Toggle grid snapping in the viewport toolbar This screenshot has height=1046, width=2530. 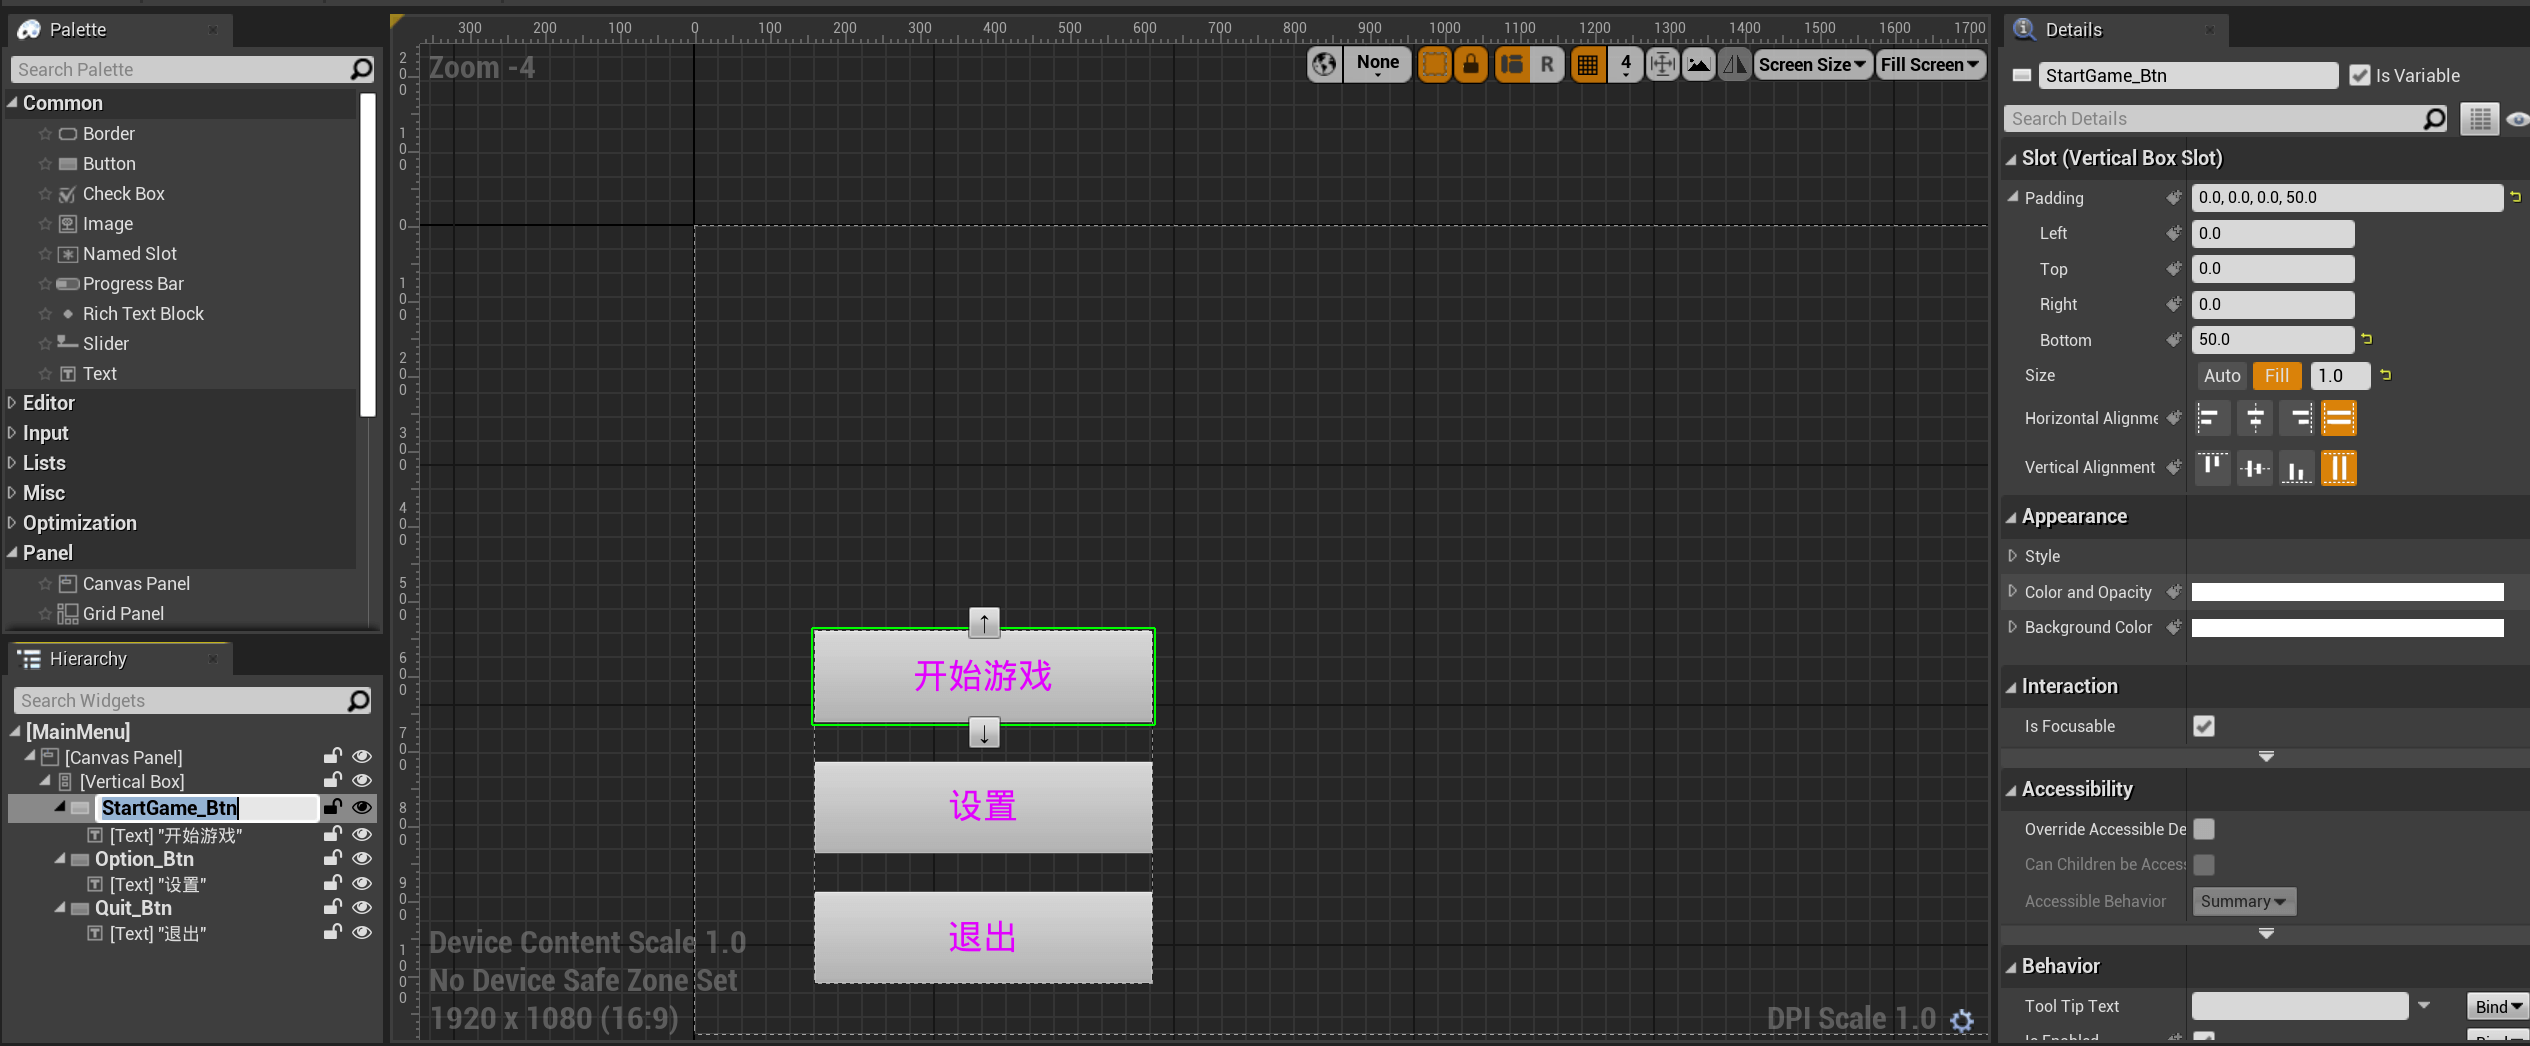tap(1587, 65)
